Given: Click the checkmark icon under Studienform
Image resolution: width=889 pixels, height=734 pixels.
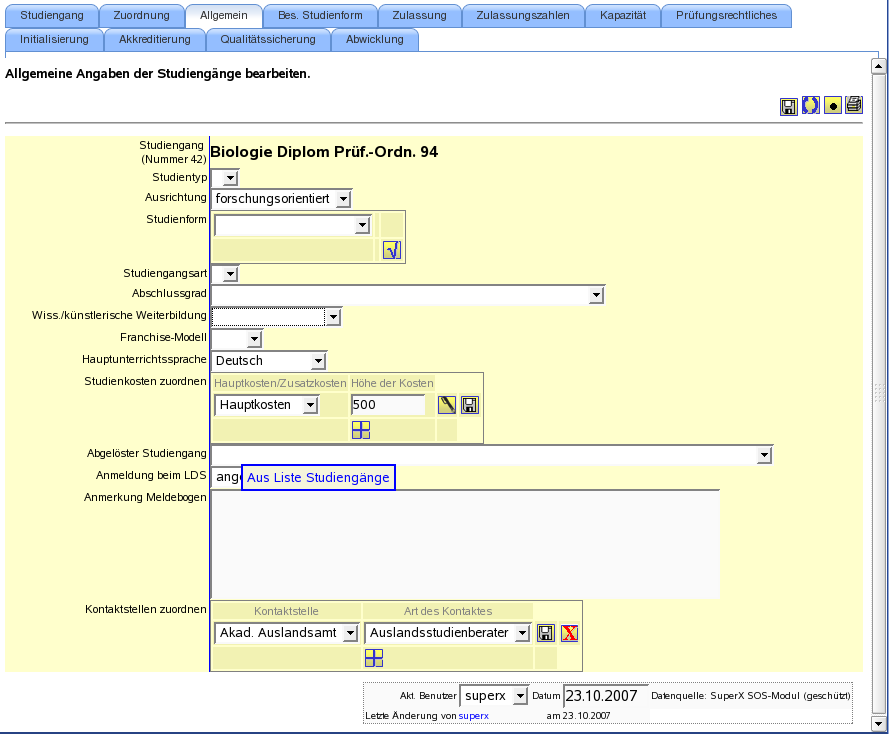Looking at the screenshot, I should (x=392, y=250).
